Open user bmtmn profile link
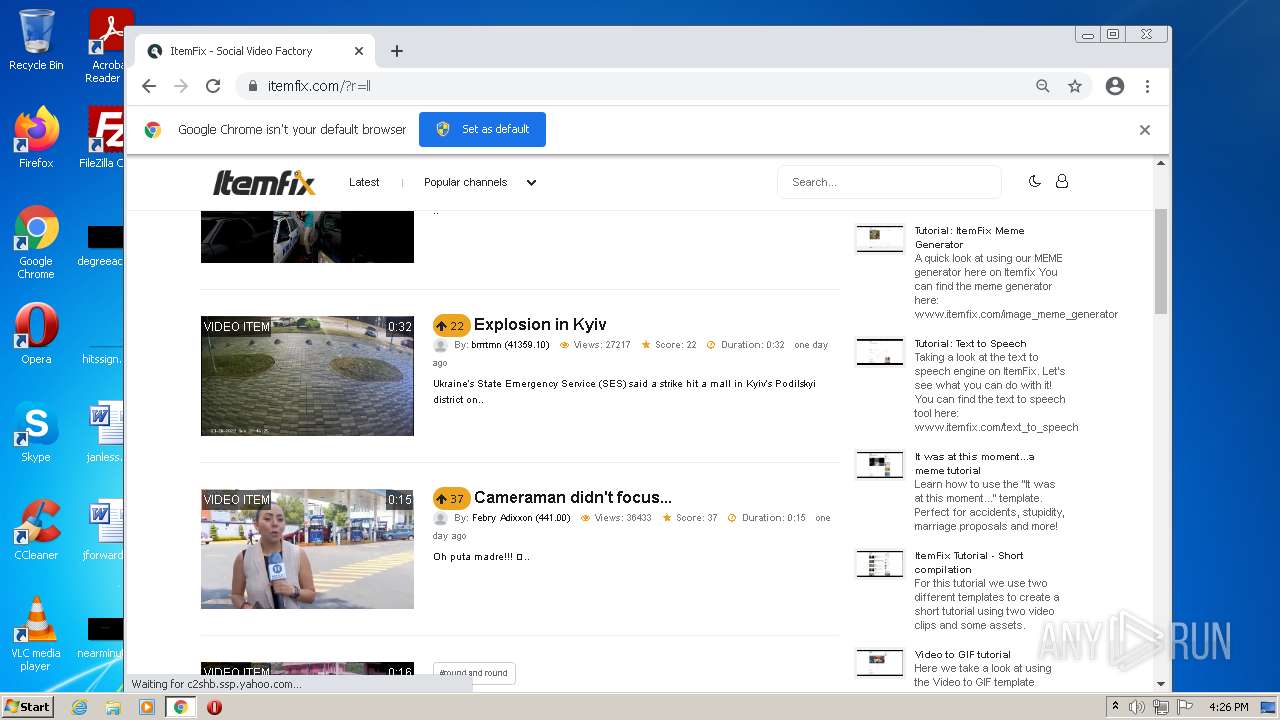The height and width of the screenshot is (720, 1280). point(510,345)
